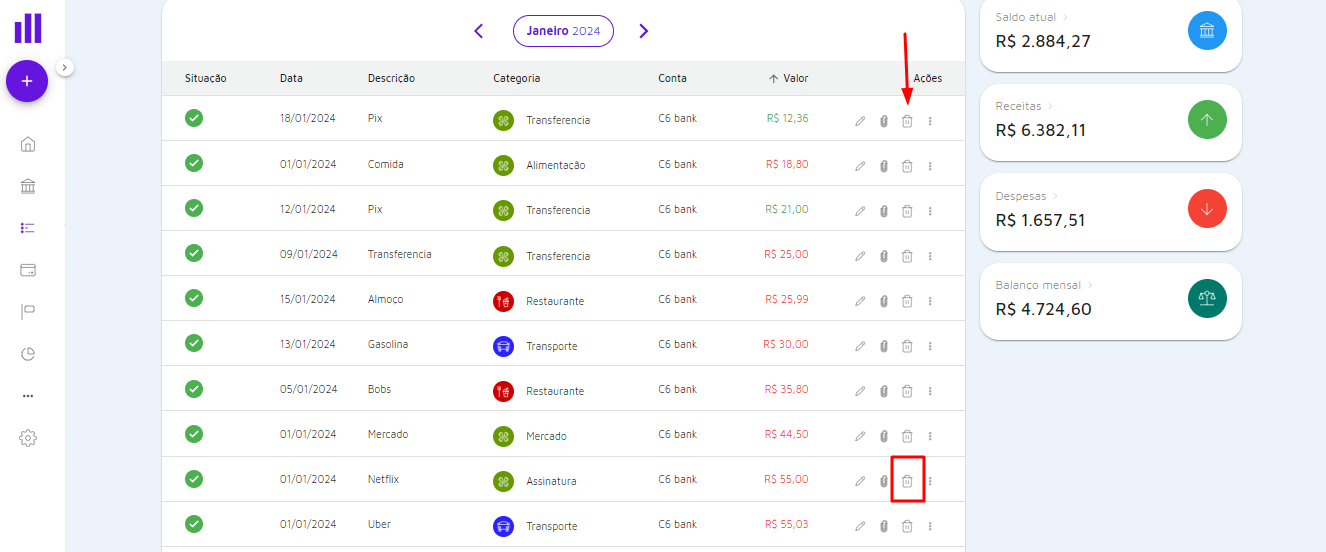The height and width of the screenshot is (552, 1326).
Task: Toggle paid status of the Uber transaction
Action: coord(194,524)
